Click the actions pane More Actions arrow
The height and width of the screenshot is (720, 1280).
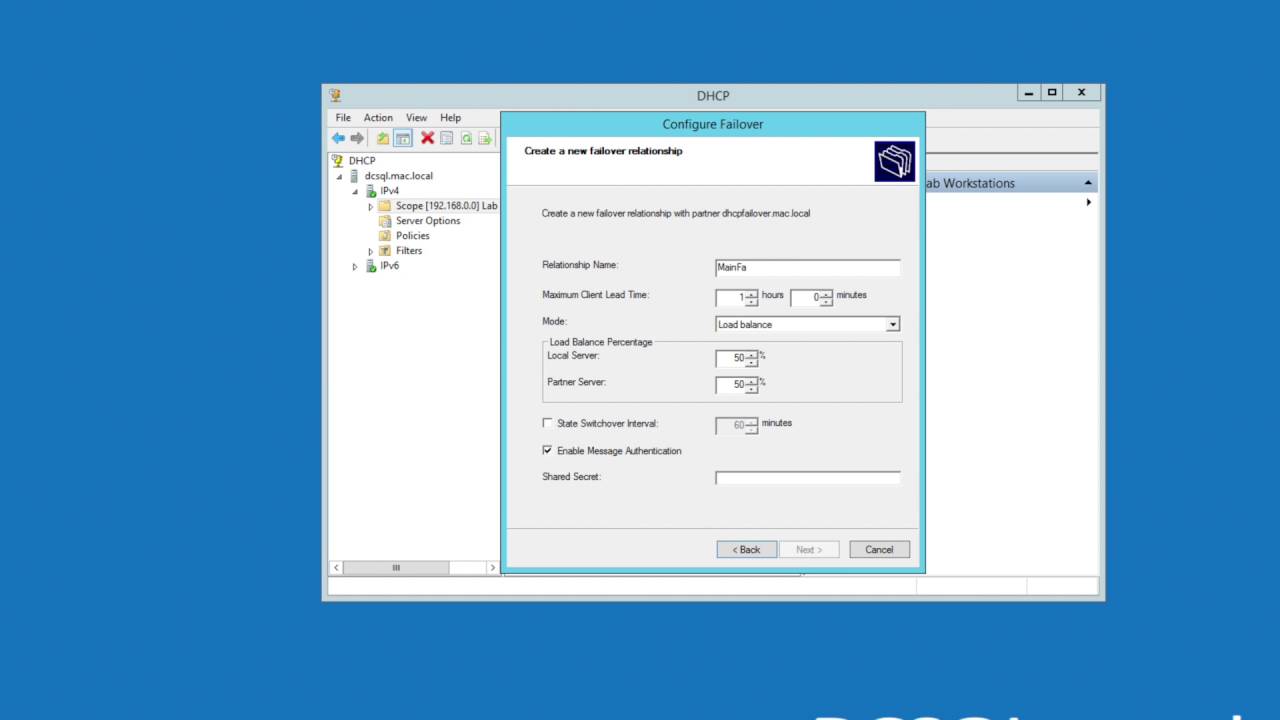tap(1089, 202)
